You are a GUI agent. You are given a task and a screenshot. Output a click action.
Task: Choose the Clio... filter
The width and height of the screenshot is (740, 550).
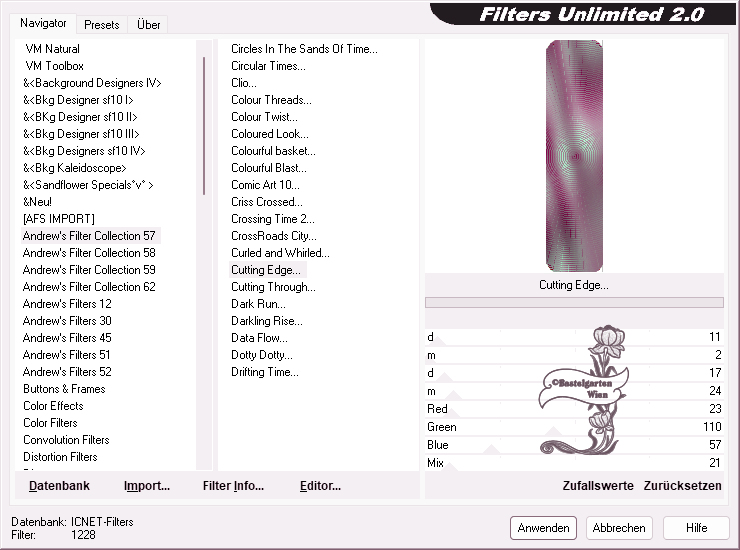point(244,83)
